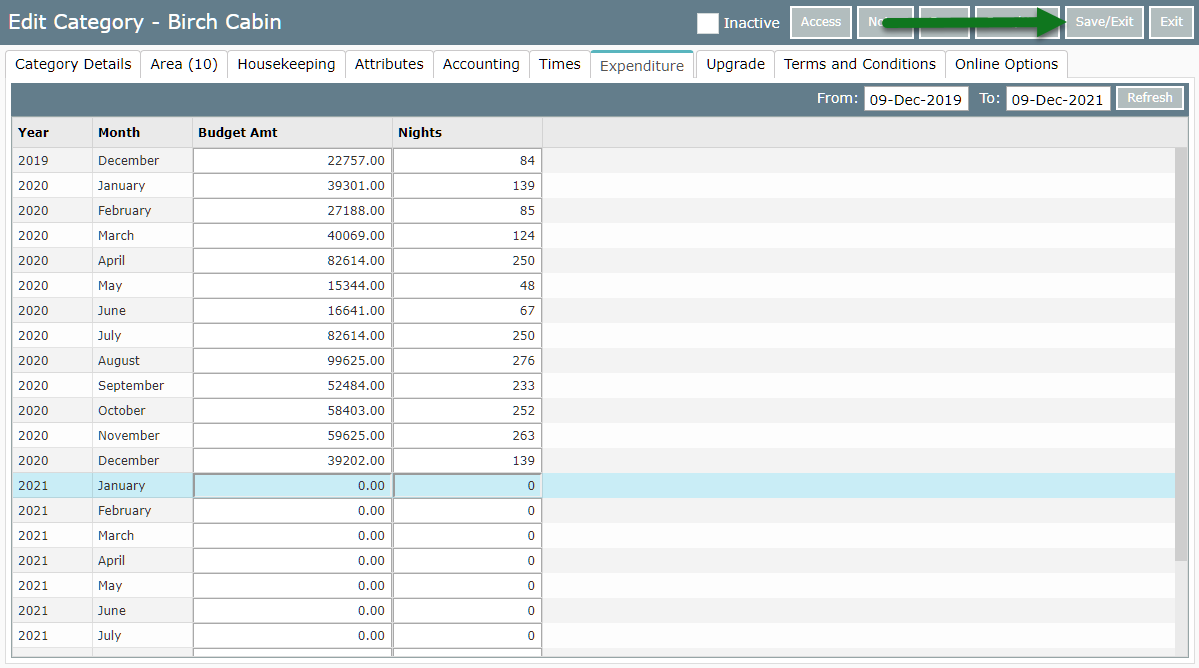Select the 2020 August month cell
Screen dimensions: 1199x668
(x=142, y=361)
